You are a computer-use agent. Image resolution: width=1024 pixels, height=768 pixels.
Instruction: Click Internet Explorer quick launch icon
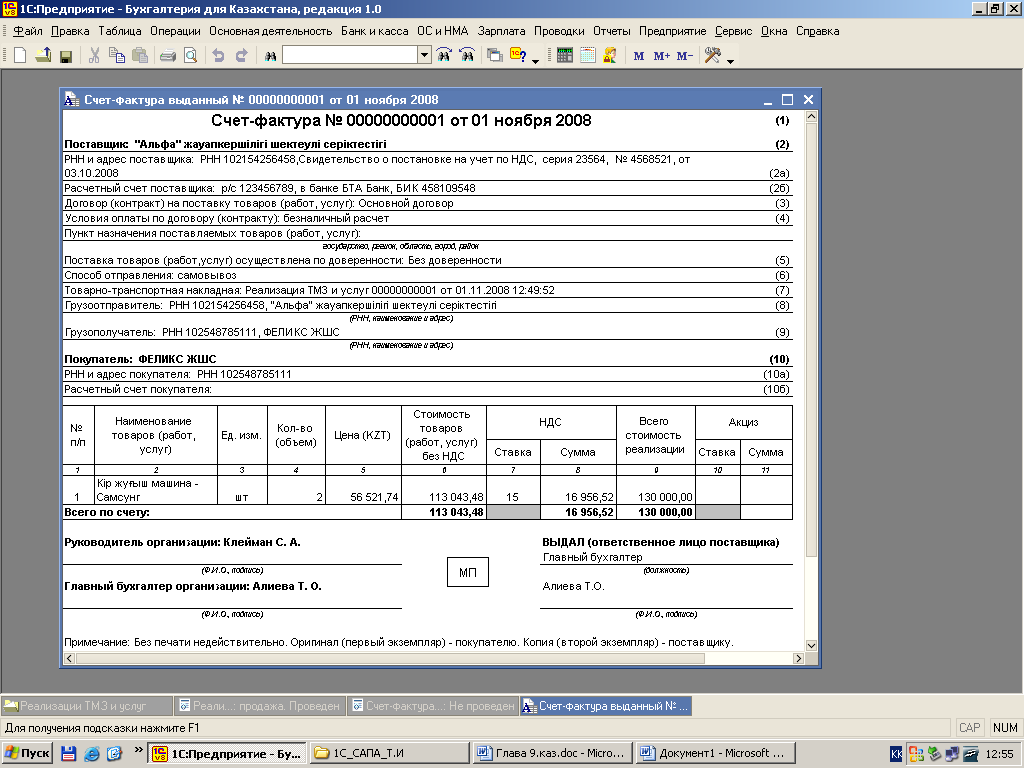click(x=92, y=754)
